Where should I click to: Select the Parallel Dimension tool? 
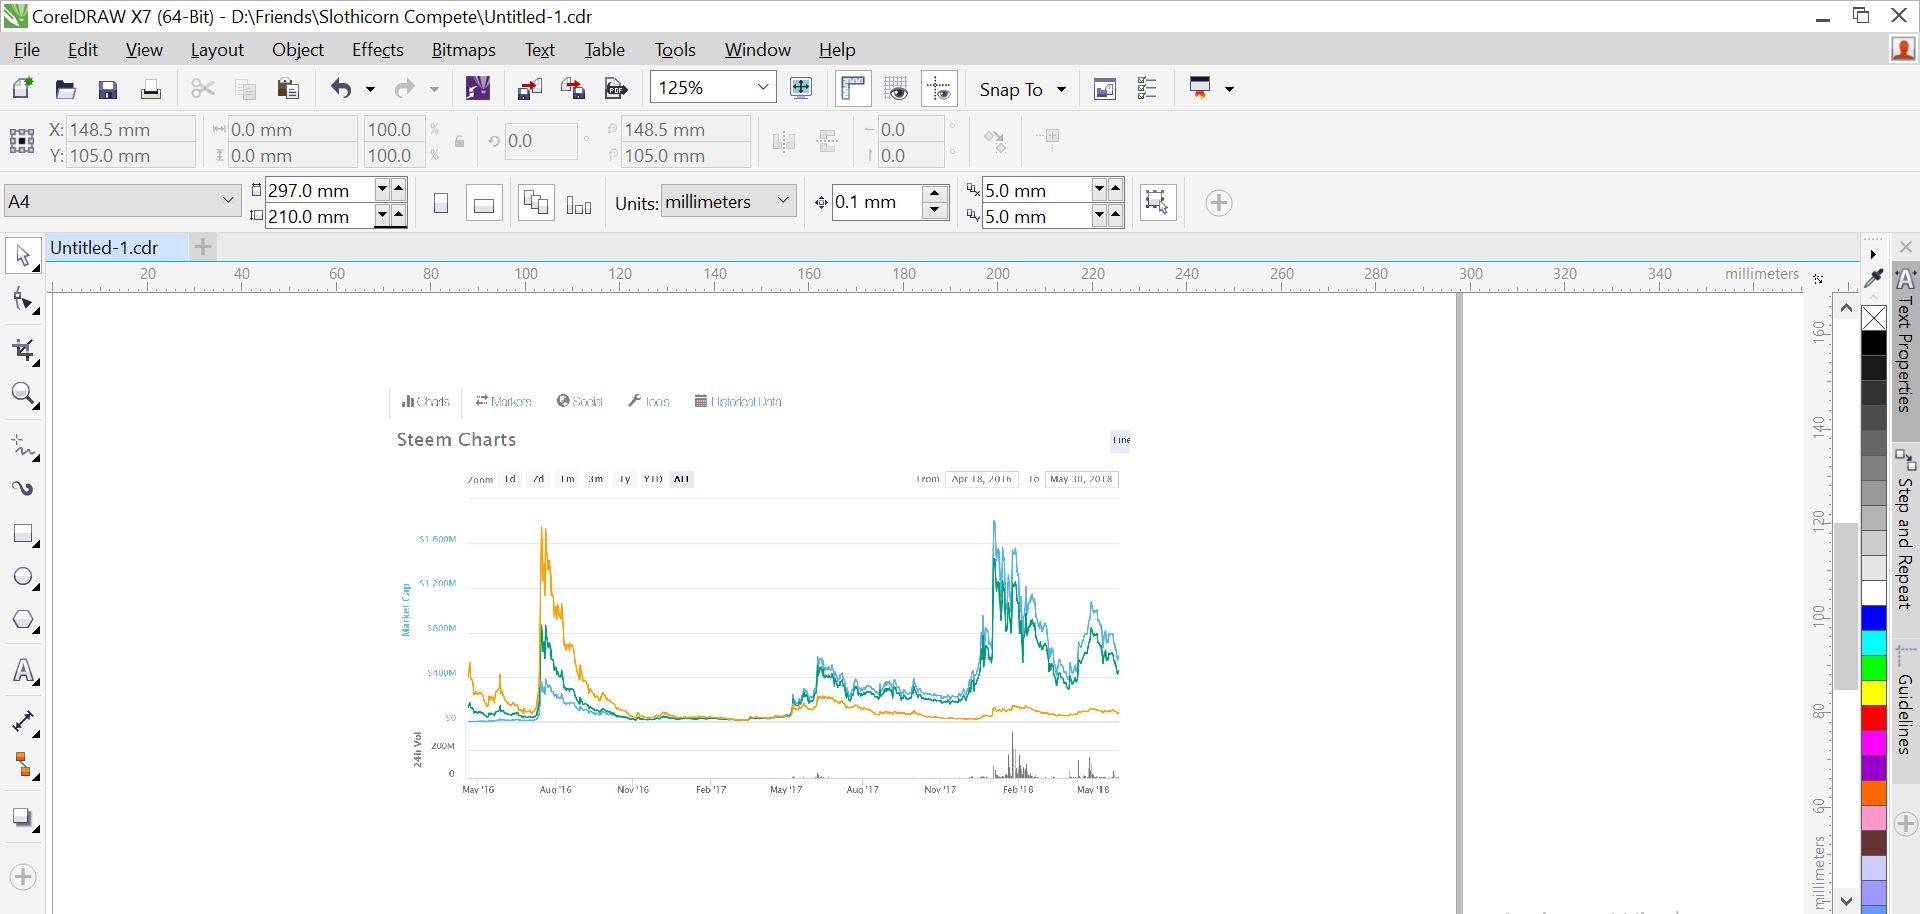(23, 722)
